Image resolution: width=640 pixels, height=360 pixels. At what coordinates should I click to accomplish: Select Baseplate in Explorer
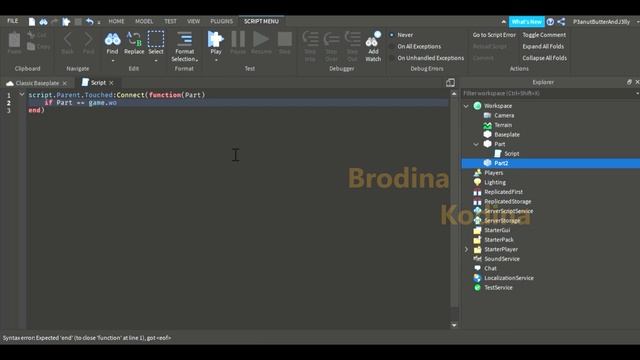point(507,135)
